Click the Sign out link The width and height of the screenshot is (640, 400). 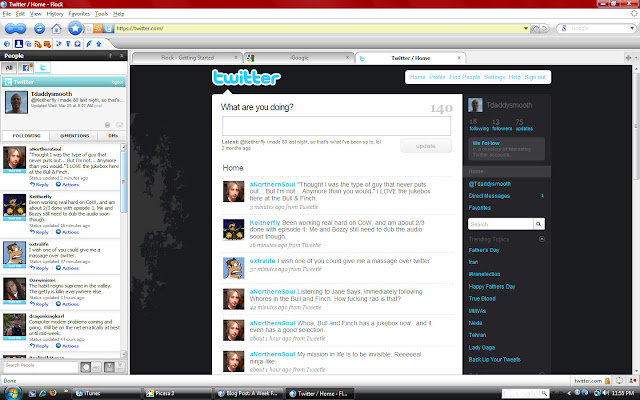[x=535, y=77]
